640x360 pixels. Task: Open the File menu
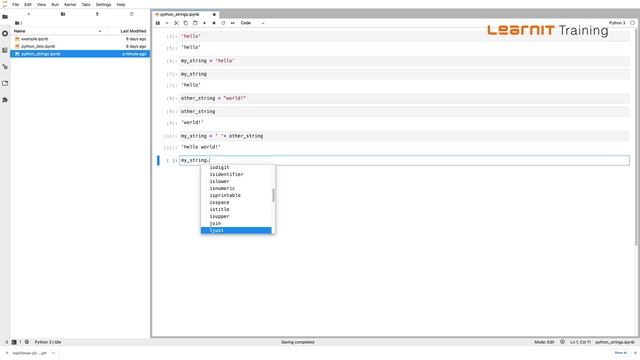[16, 4]
